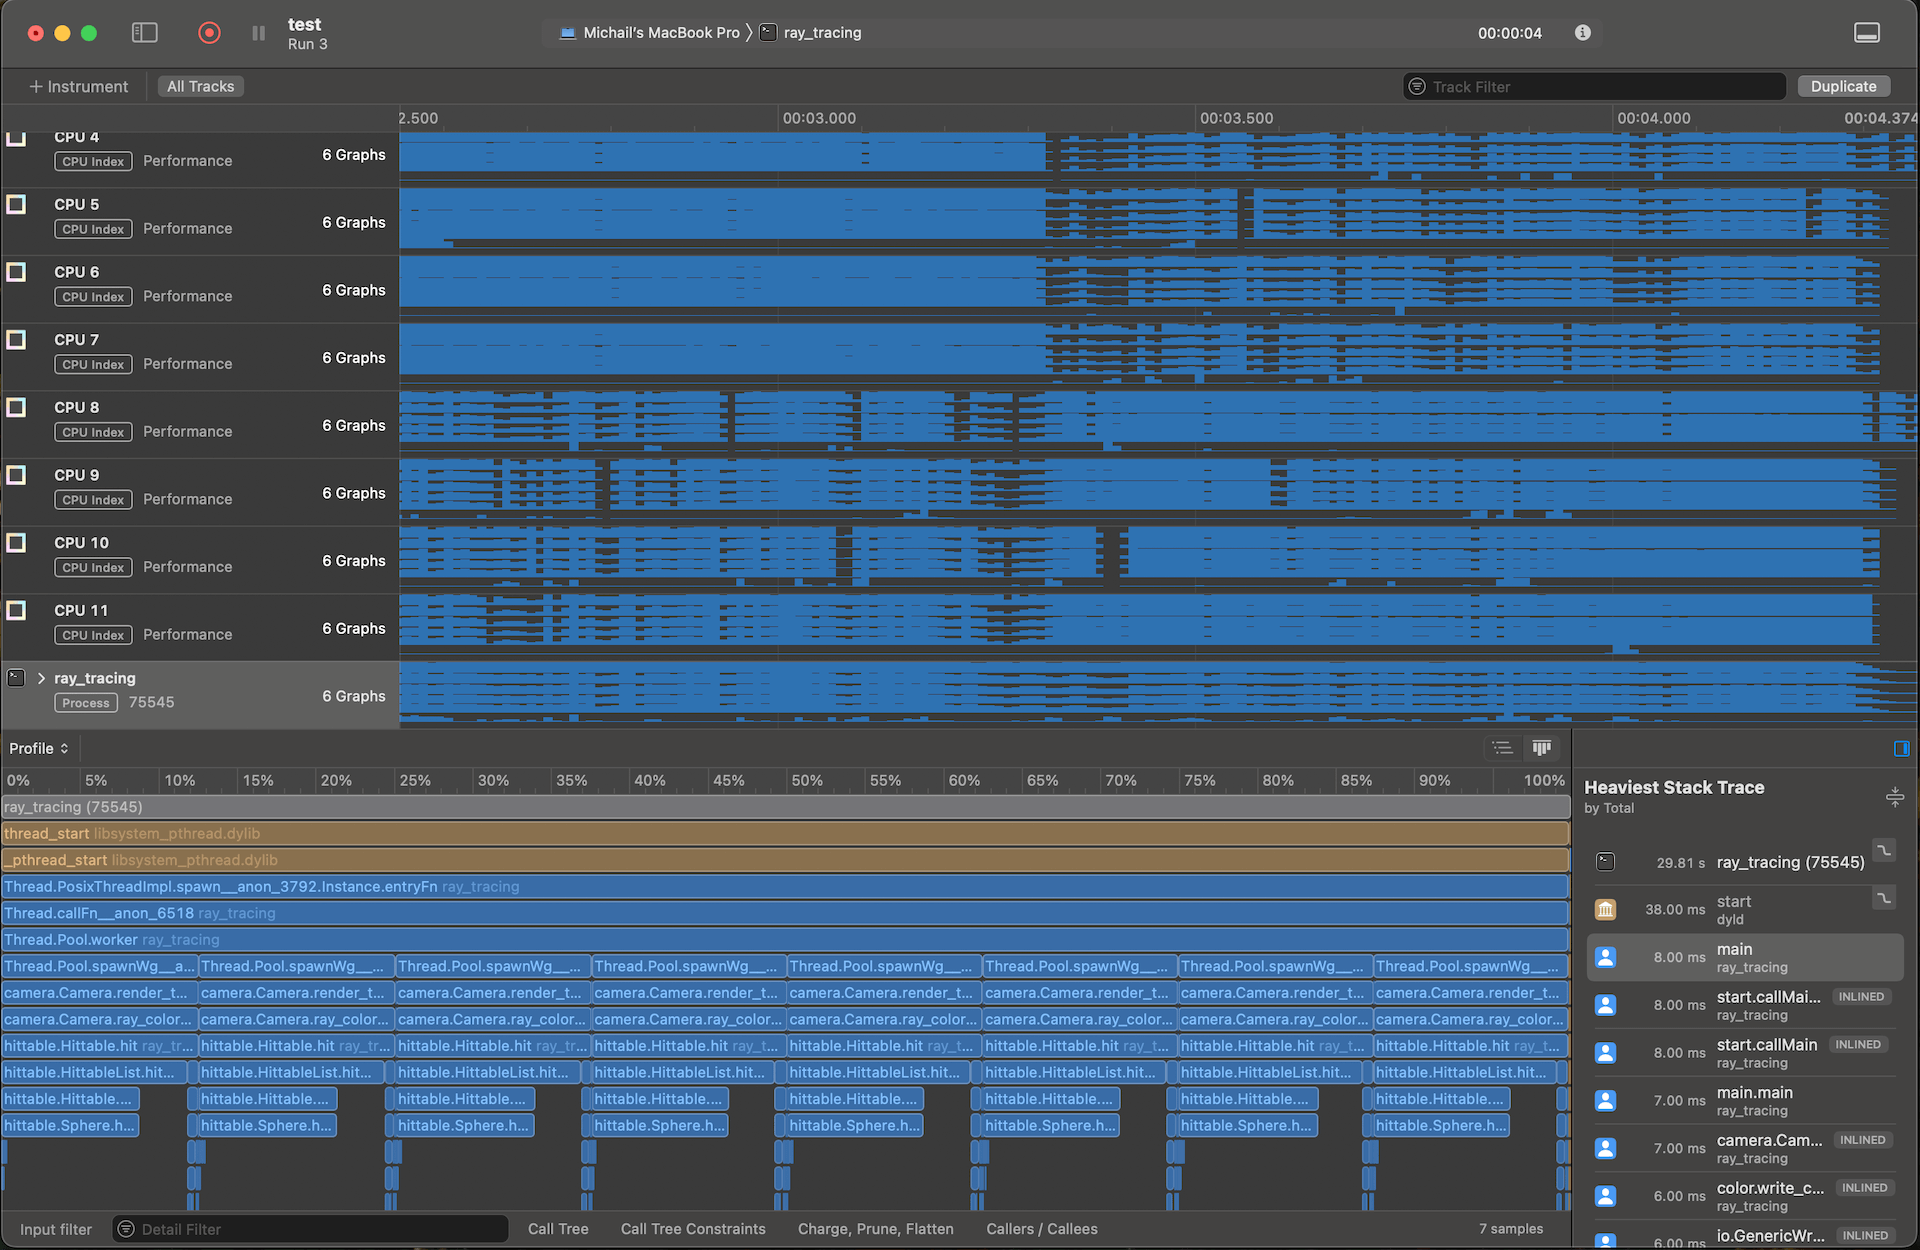Click the CPU Index tag on CPU 7

tap(93, 365)
